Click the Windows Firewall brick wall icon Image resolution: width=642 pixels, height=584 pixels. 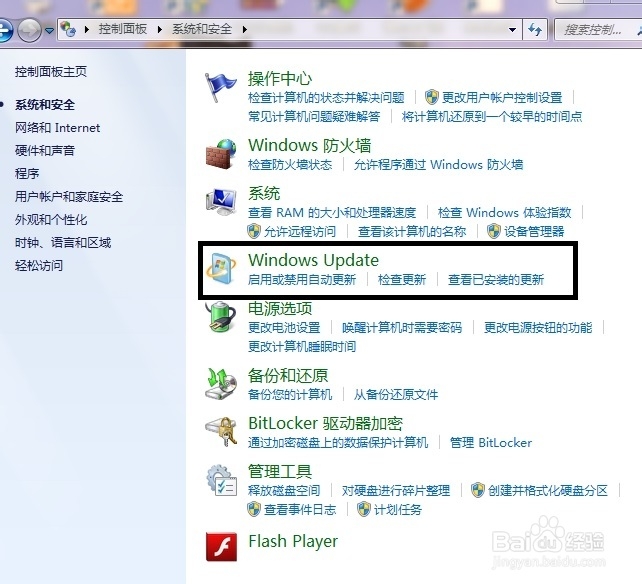pos(221,154)
